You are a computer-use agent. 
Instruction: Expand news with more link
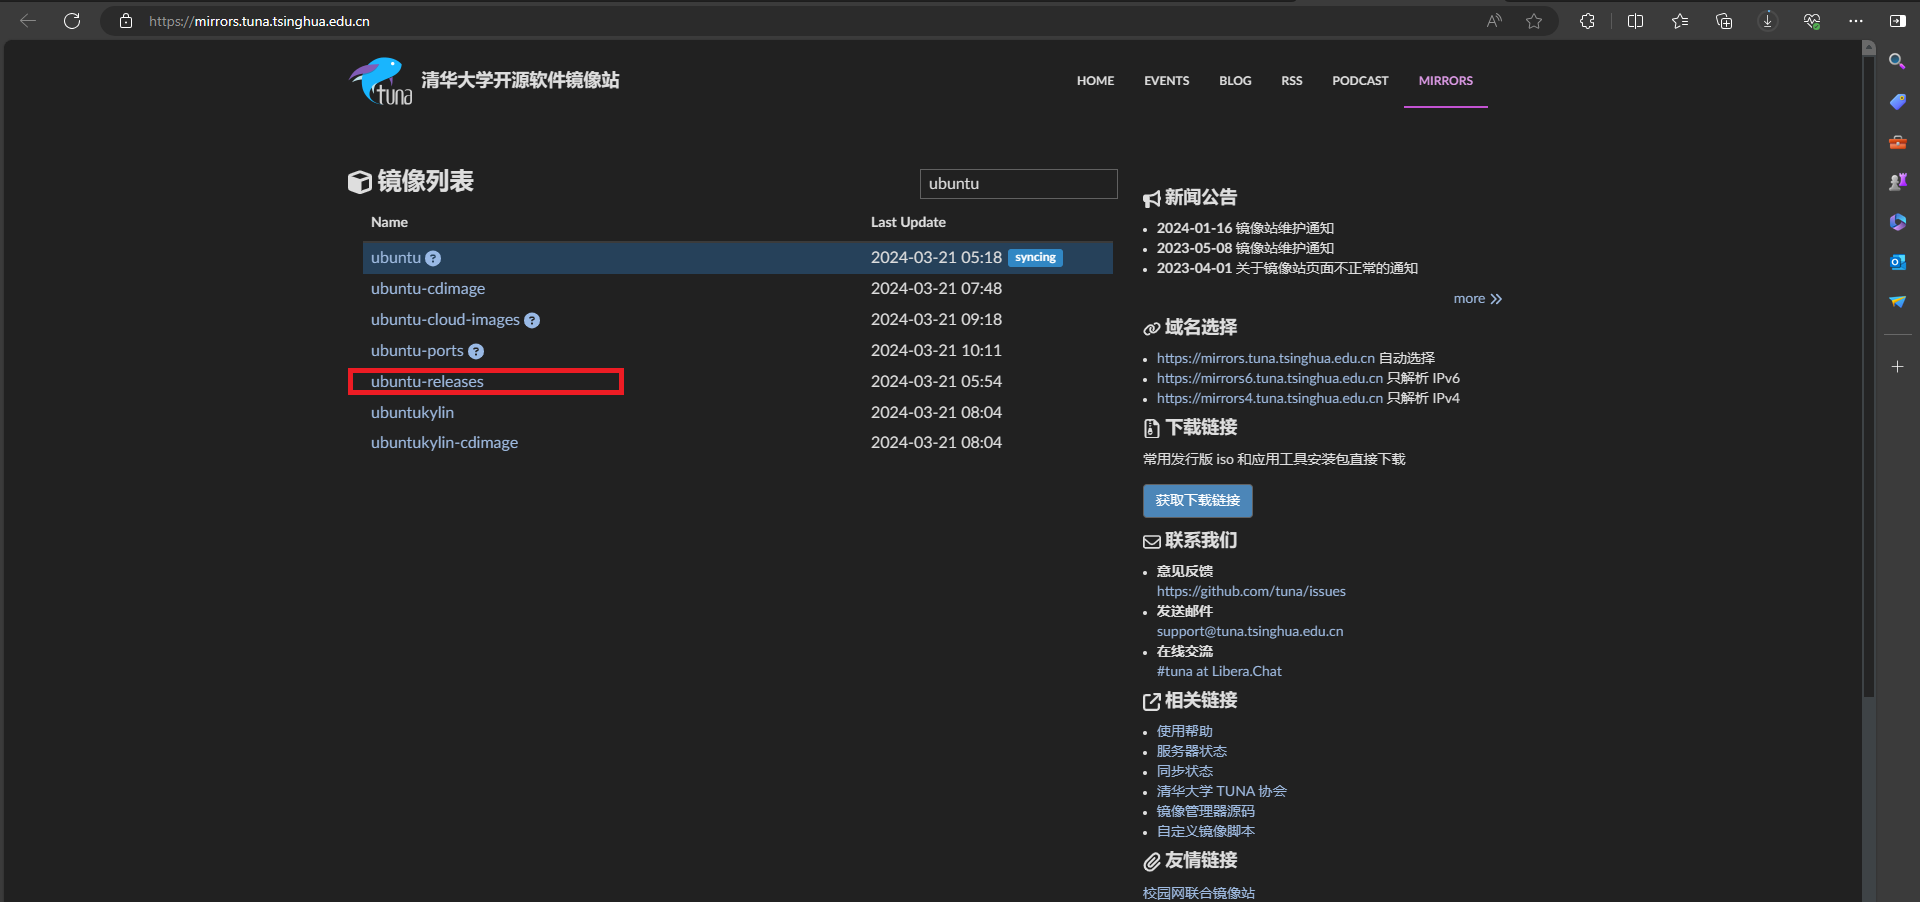1477,299
